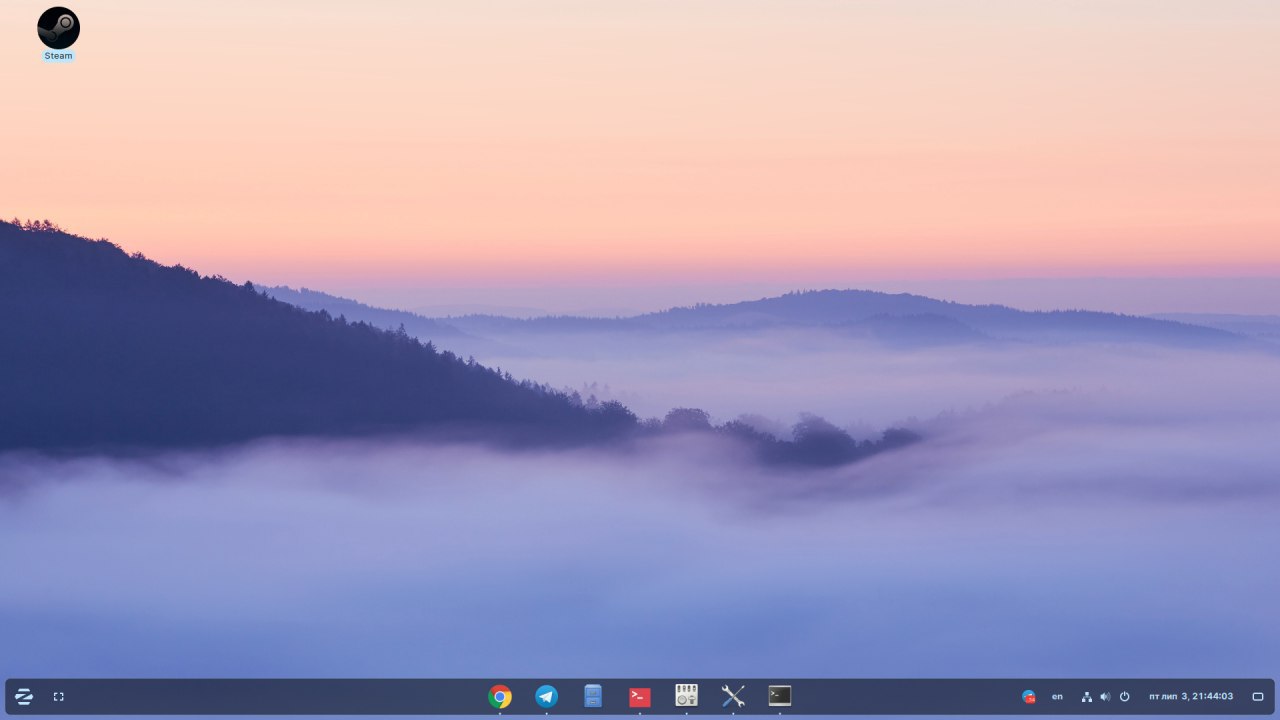Screen dimensions: 1280x720
Task: Open the red terminal app icon
Action: coord(640,697)
